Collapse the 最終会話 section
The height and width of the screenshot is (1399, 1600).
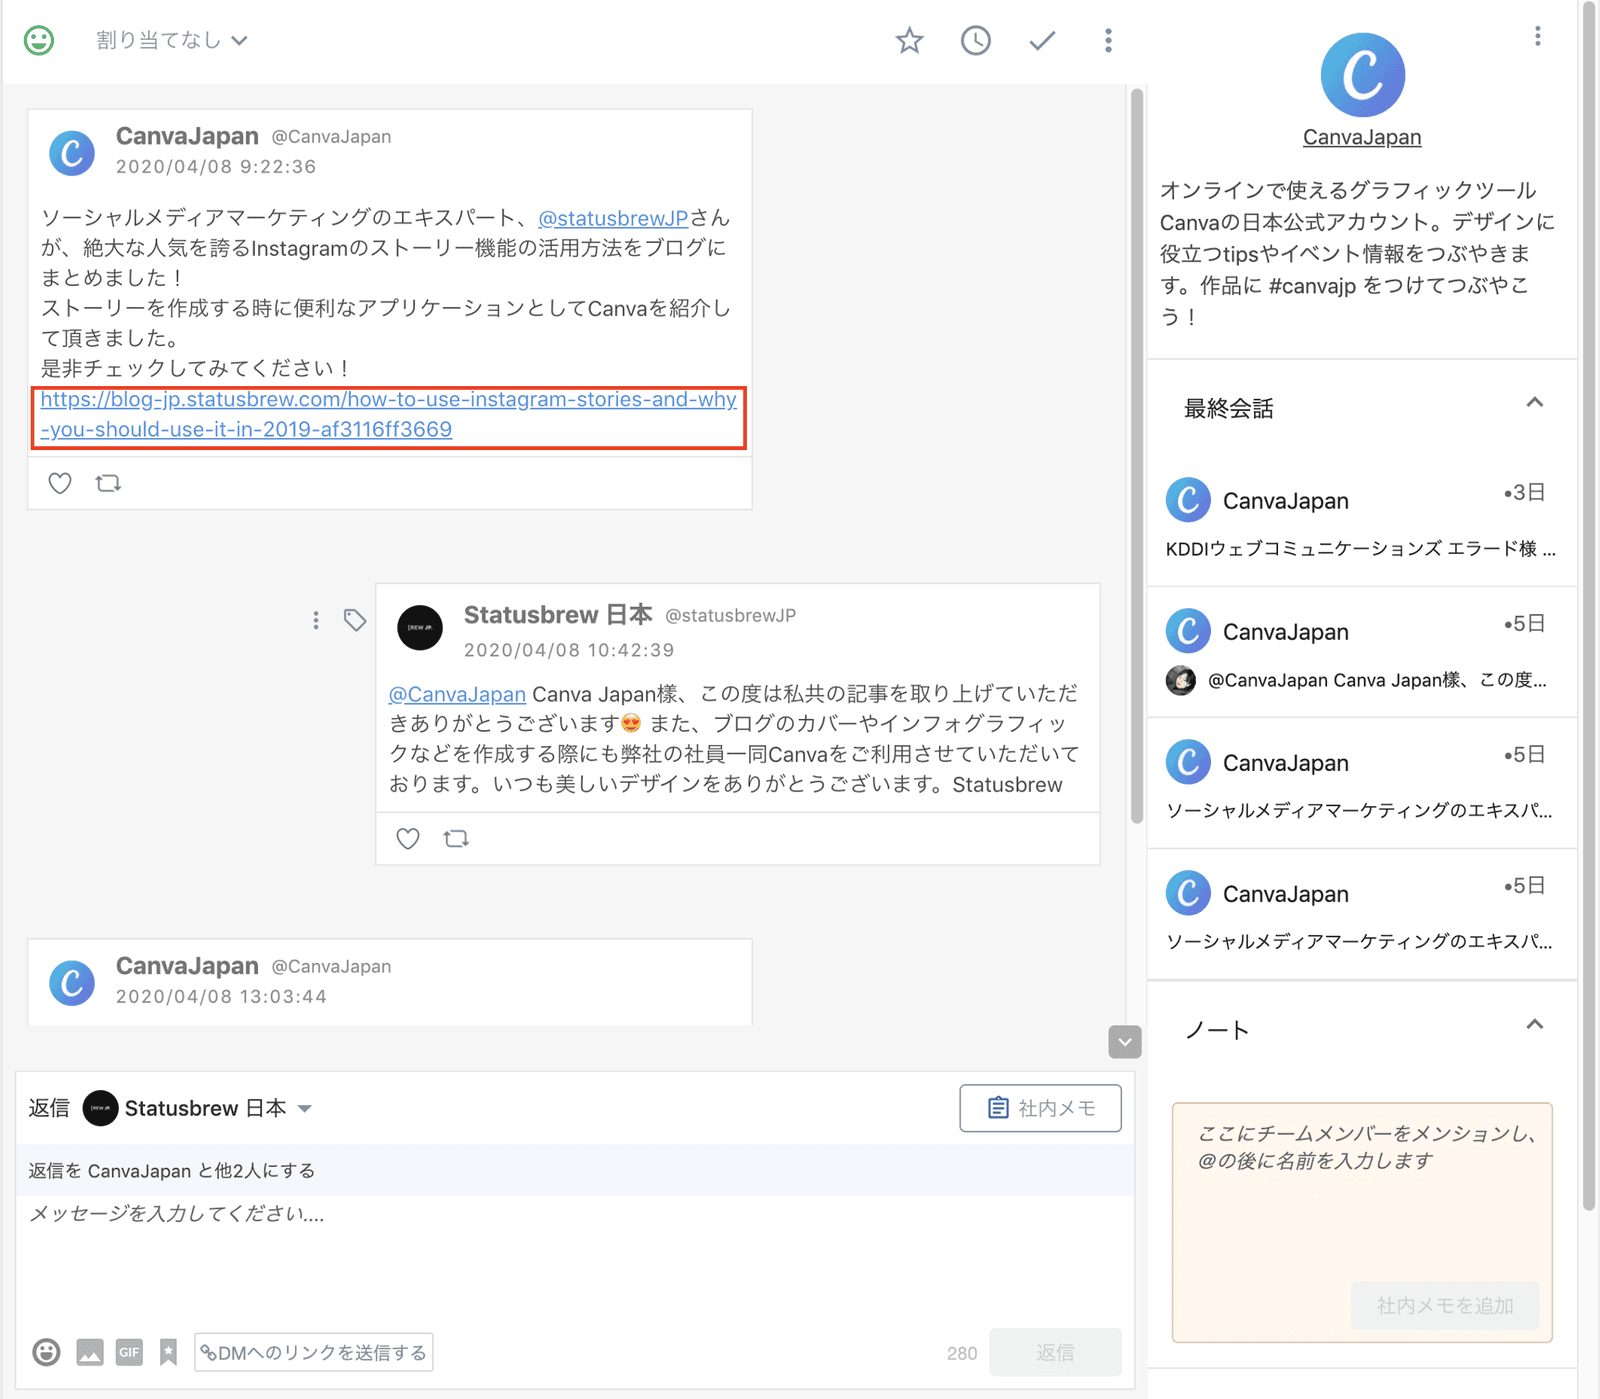(1534, 403)
